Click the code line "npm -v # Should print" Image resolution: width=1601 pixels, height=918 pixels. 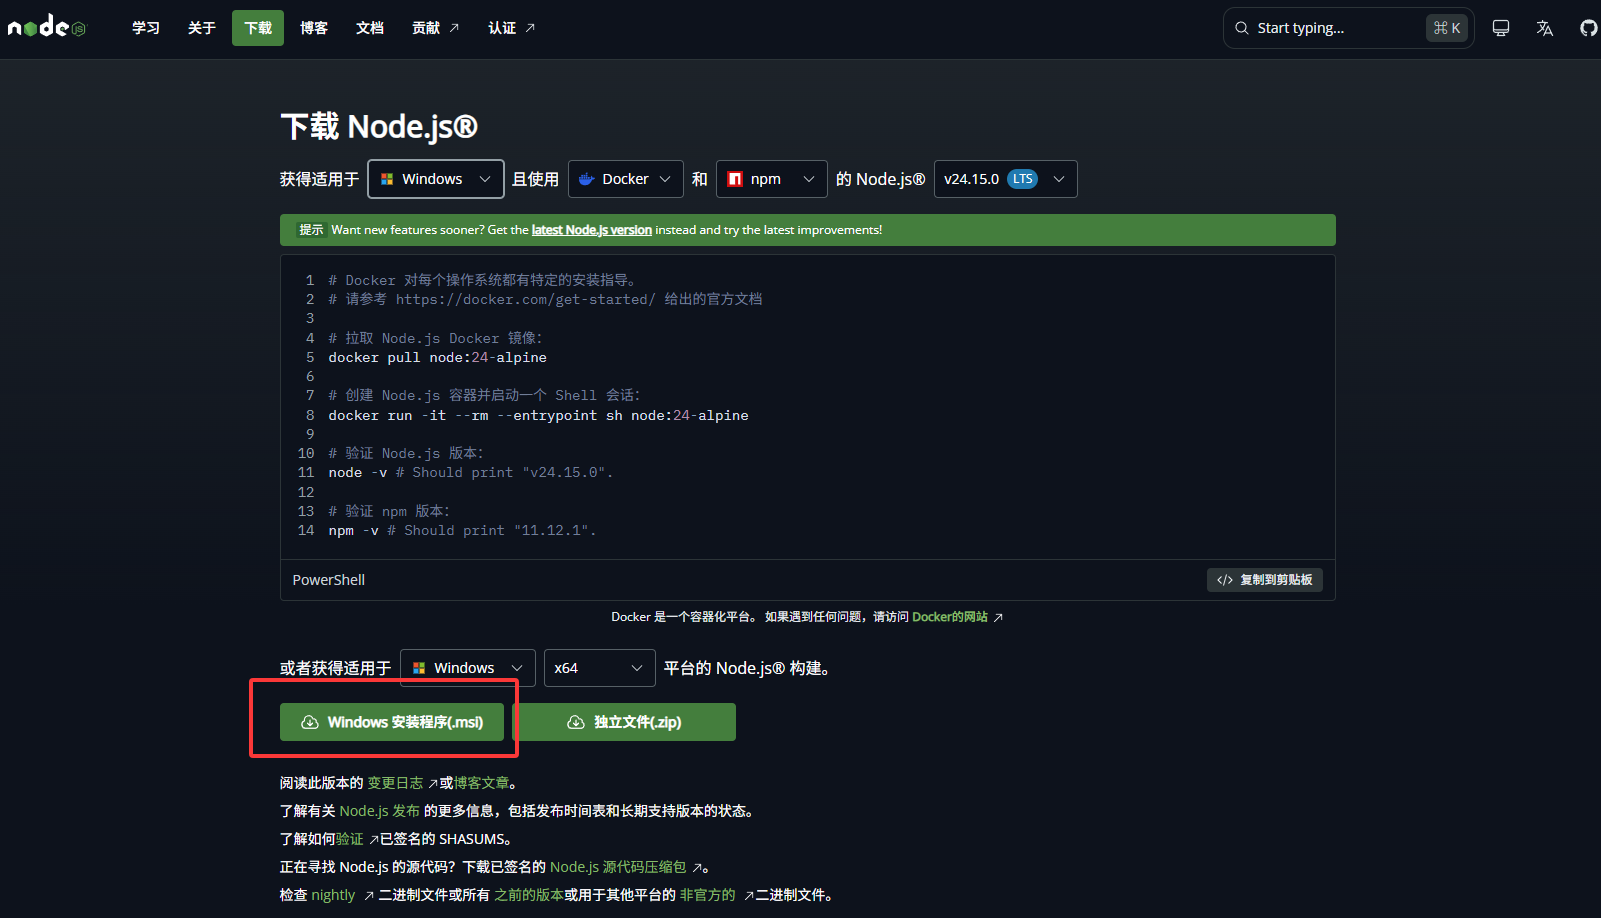463,531
